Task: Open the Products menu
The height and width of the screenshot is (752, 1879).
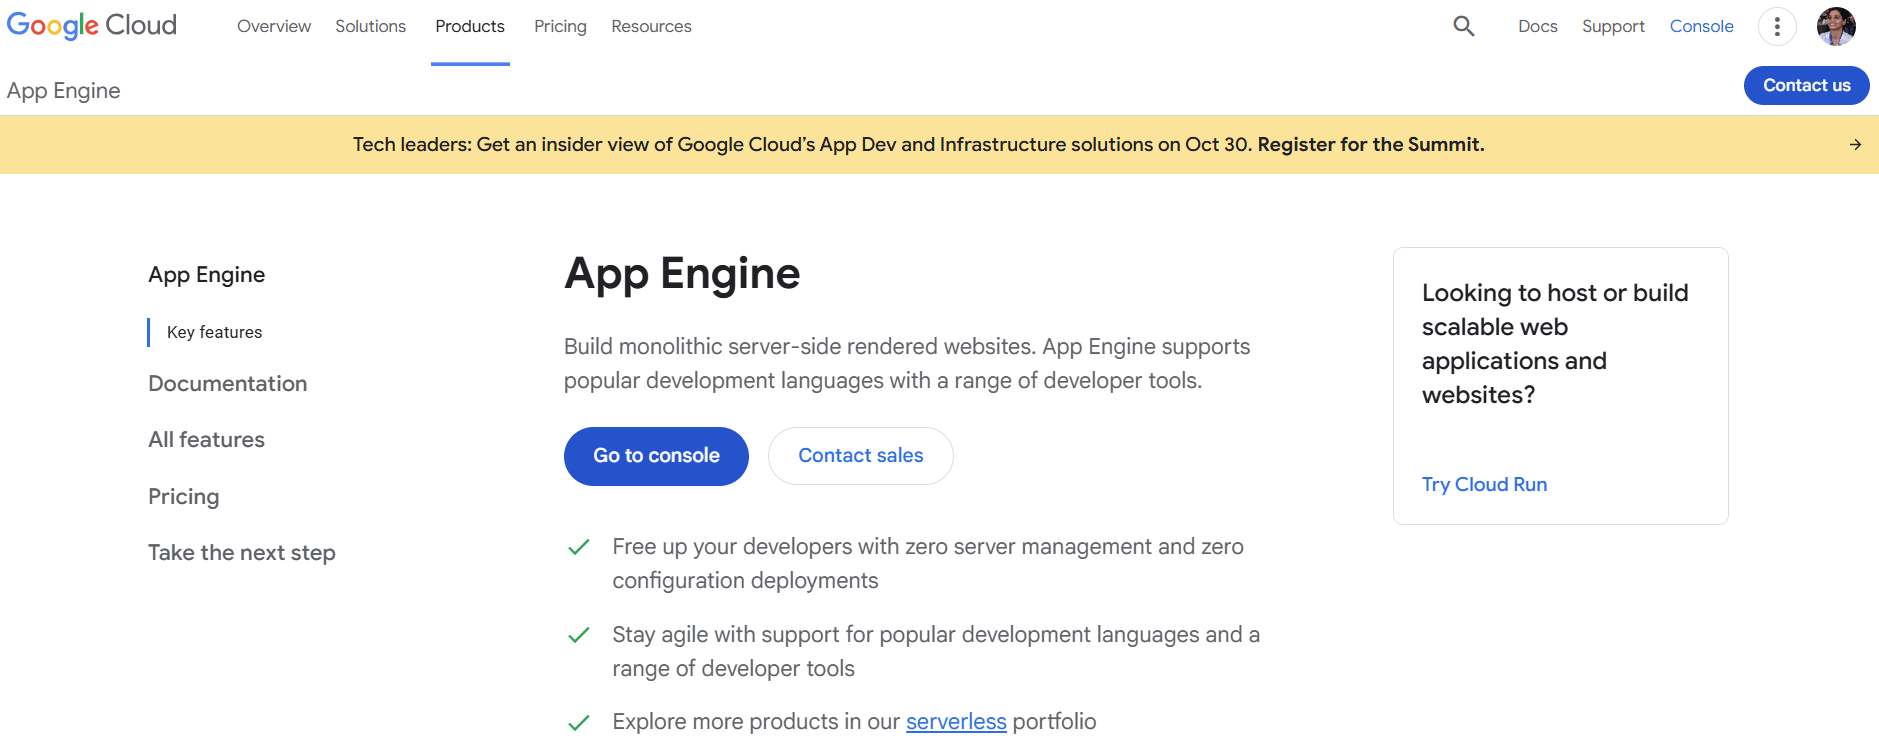Action: click(x=470, y=26)
